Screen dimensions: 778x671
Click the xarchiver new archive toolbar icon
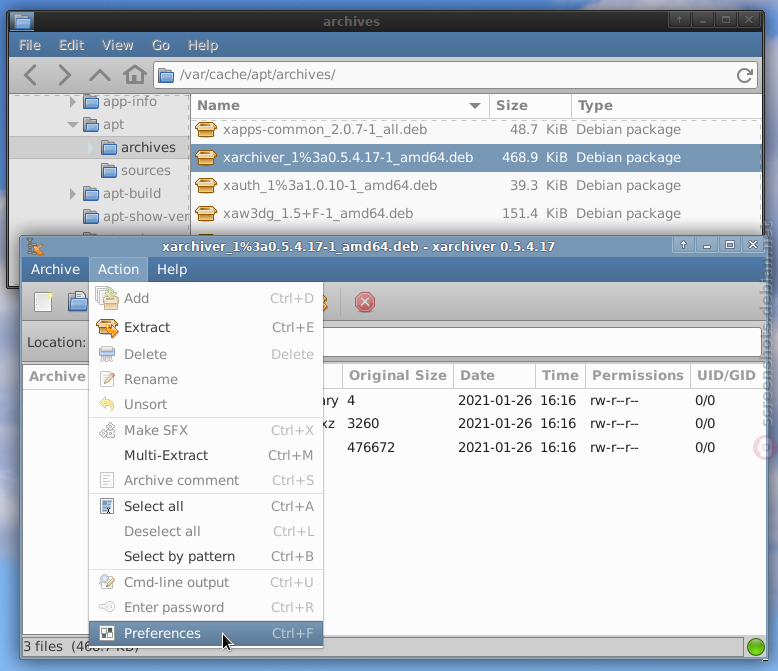44,302
